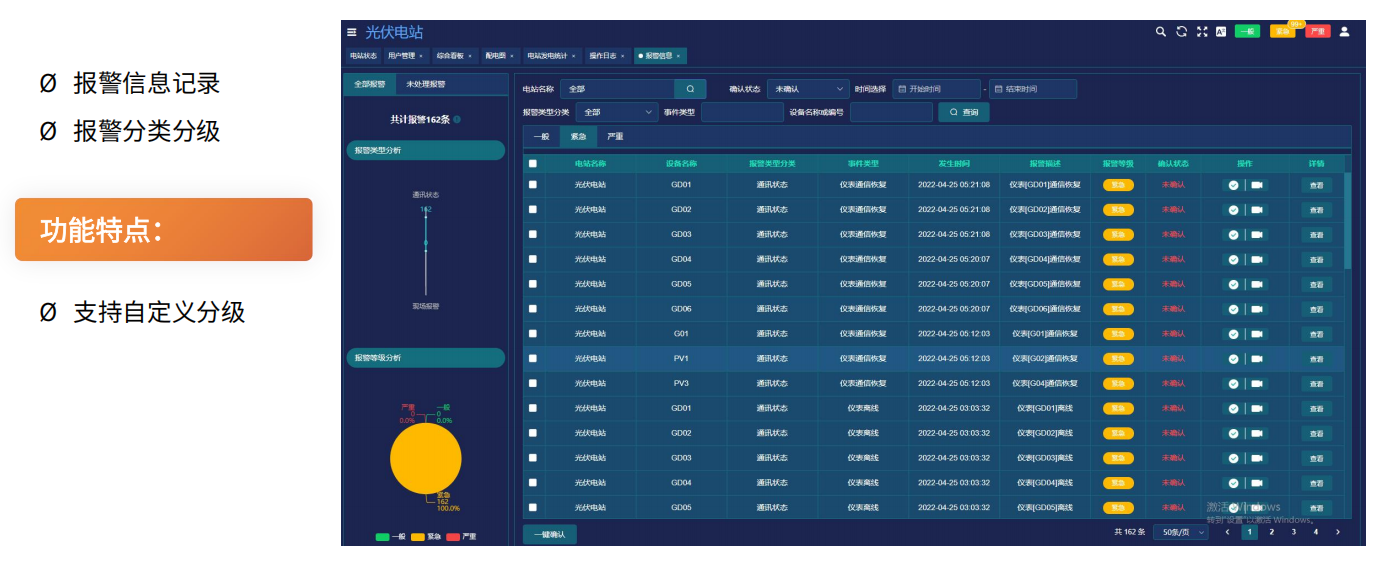Click confirm check icon for GD01 first row
The image size is (1379, 562).
click(1233, 185)
